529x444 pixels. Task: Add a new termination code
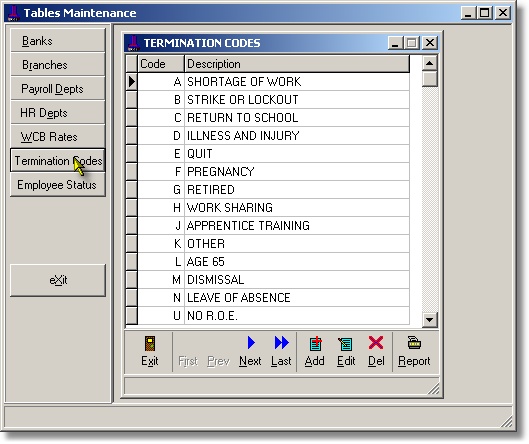315,344
